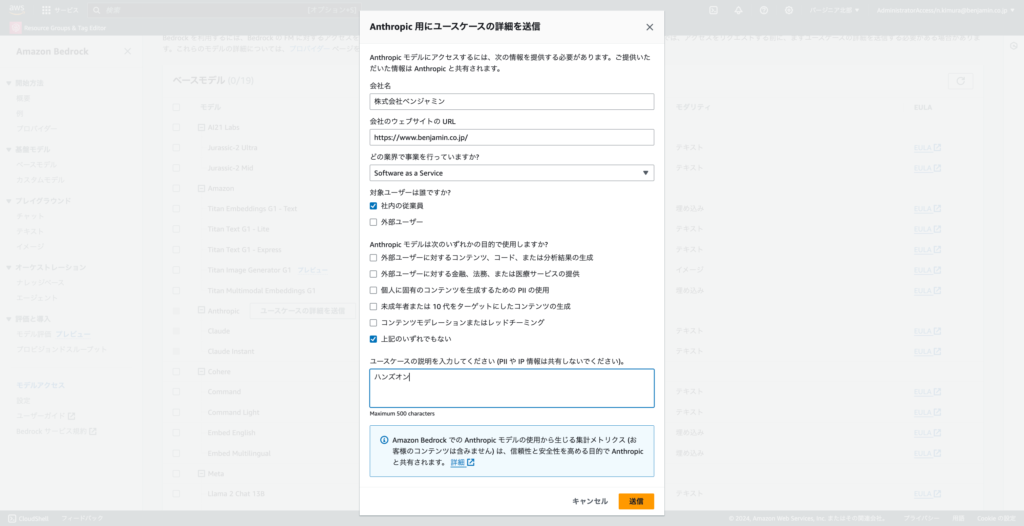
Task: Collapse the Meta model group
Action: (201, 473)
